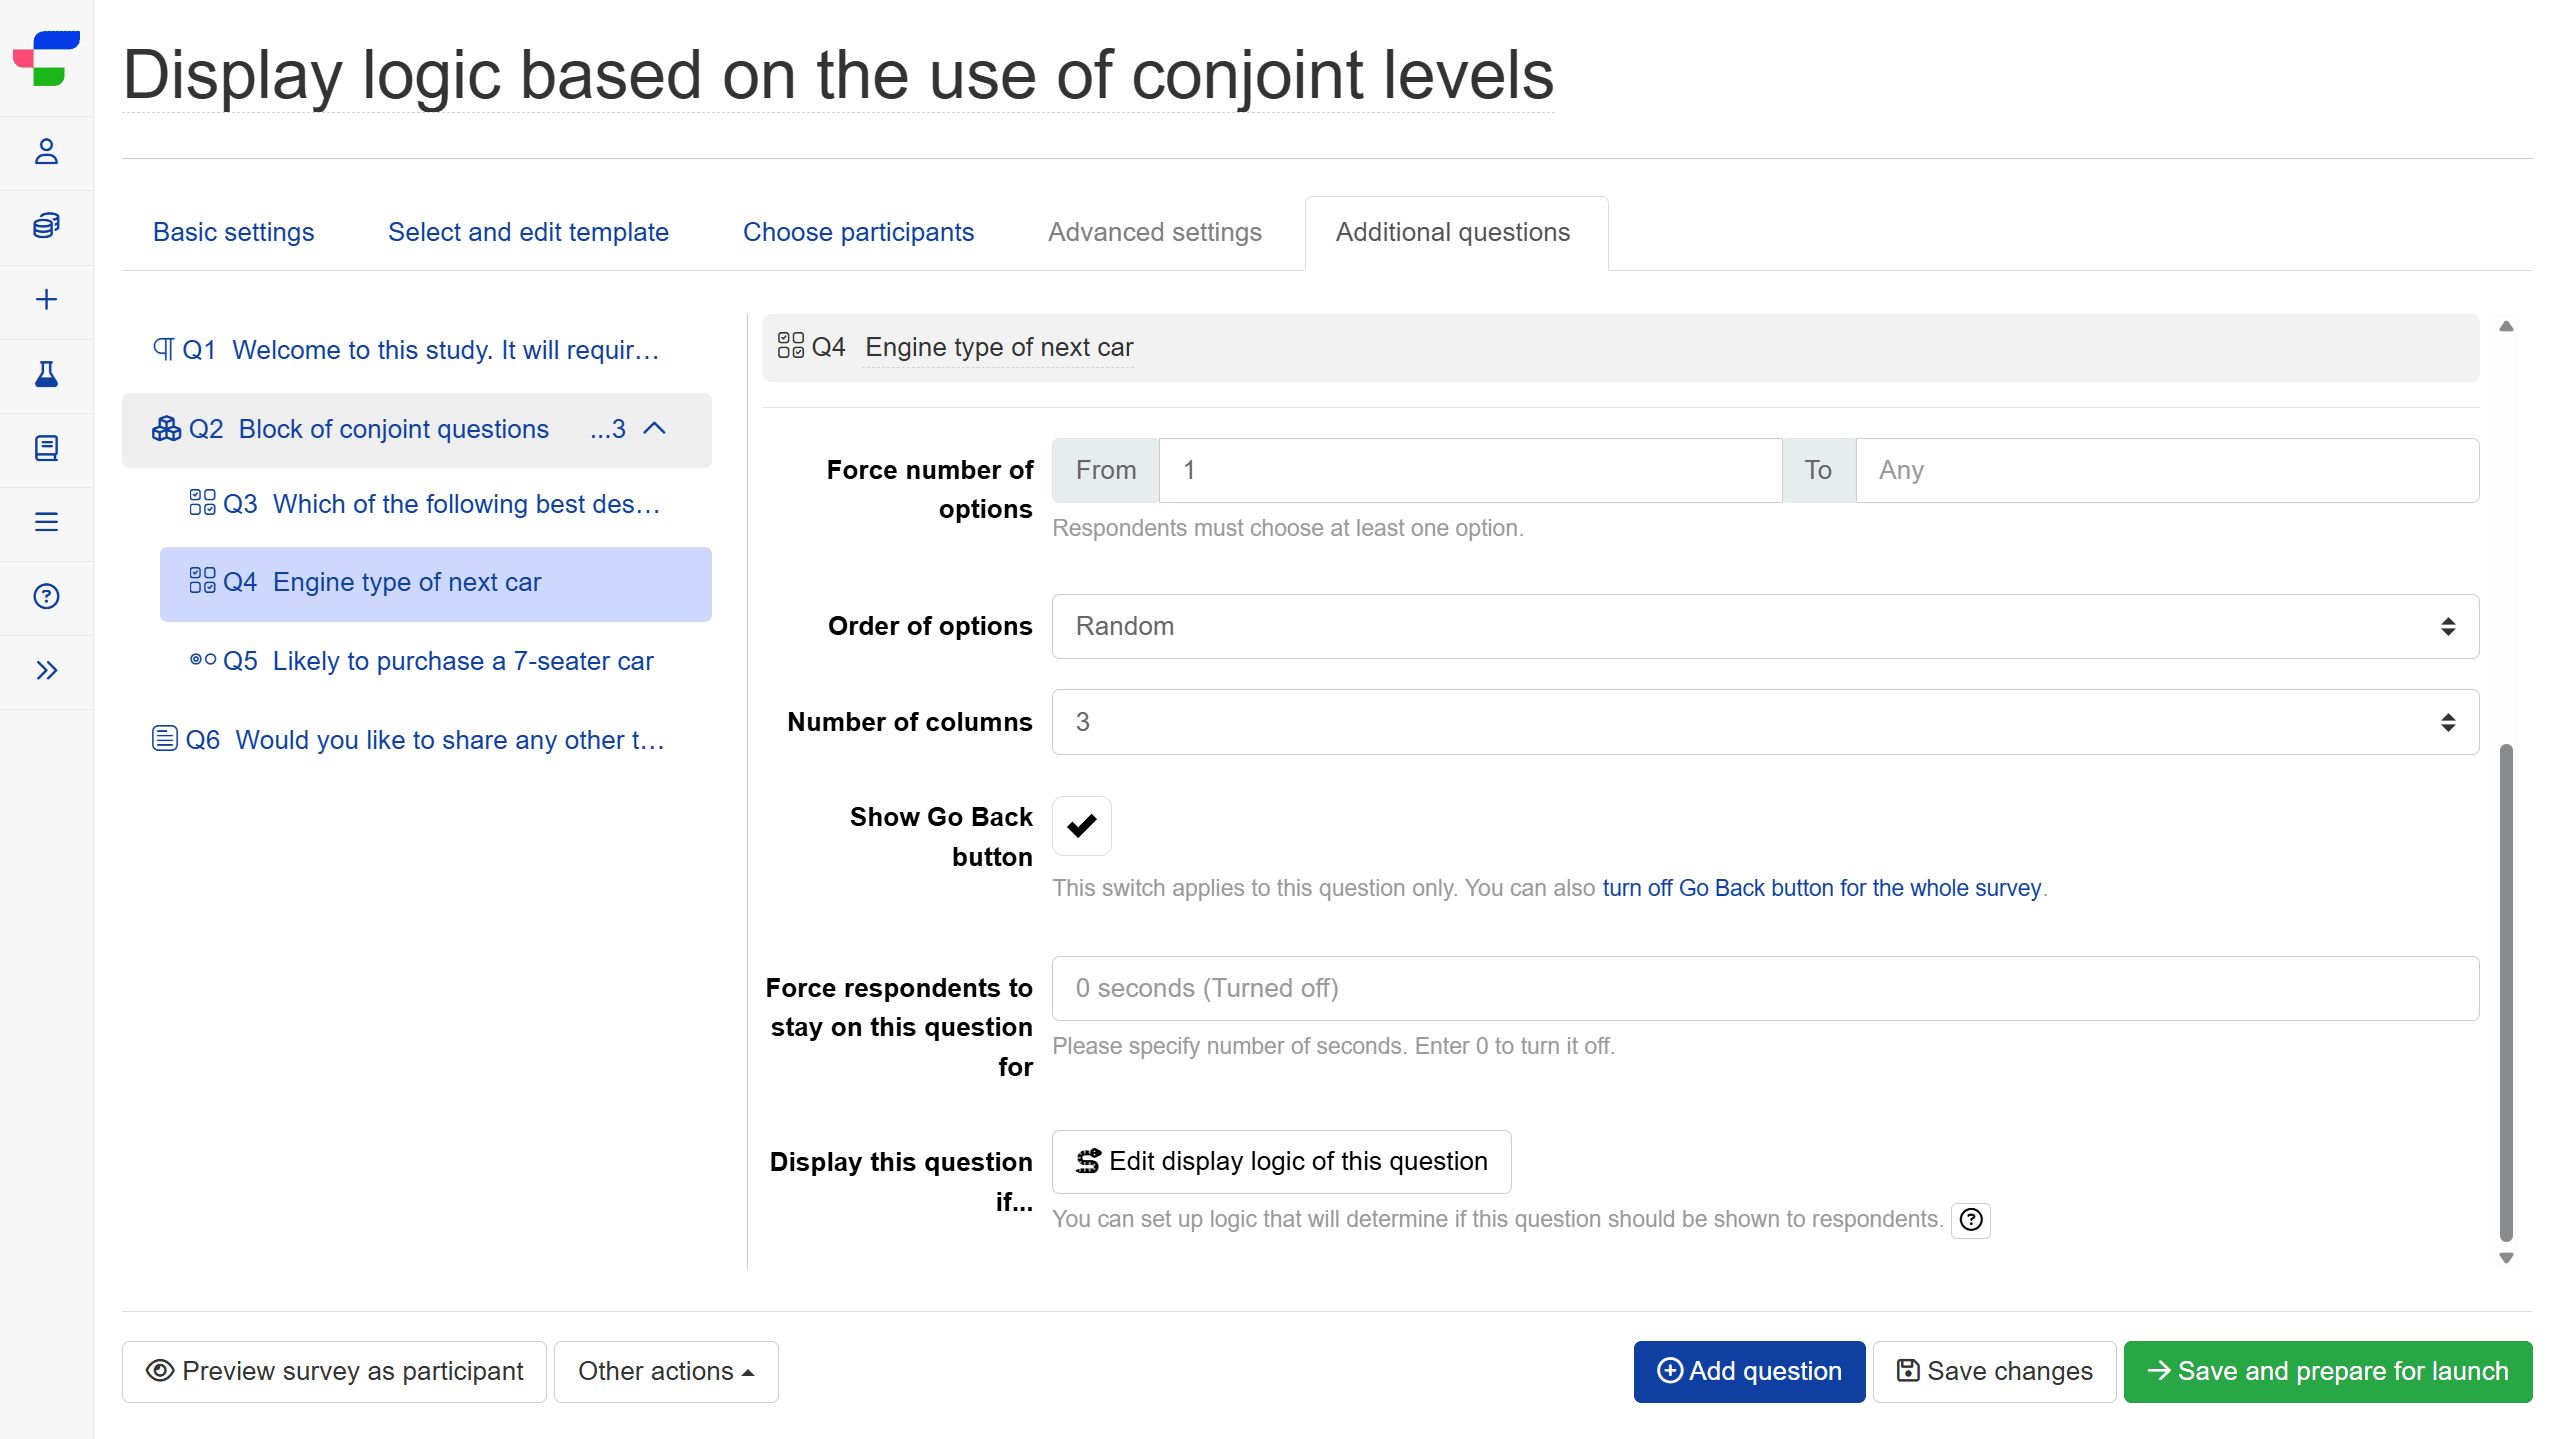2560x1439 pixels.
Task: Click the From number of options field
Action: (1470, 470)
